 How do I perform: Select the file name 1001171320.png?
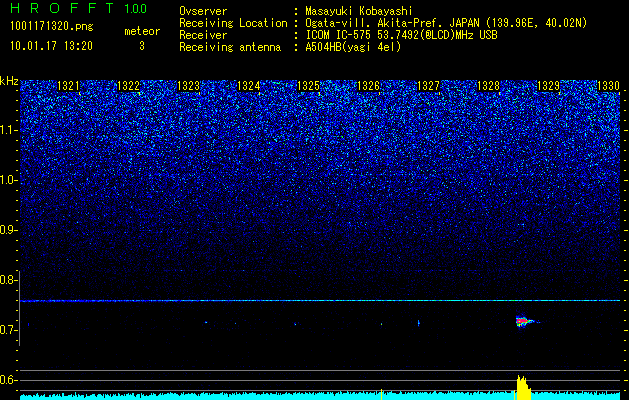[x=52, y=27]
